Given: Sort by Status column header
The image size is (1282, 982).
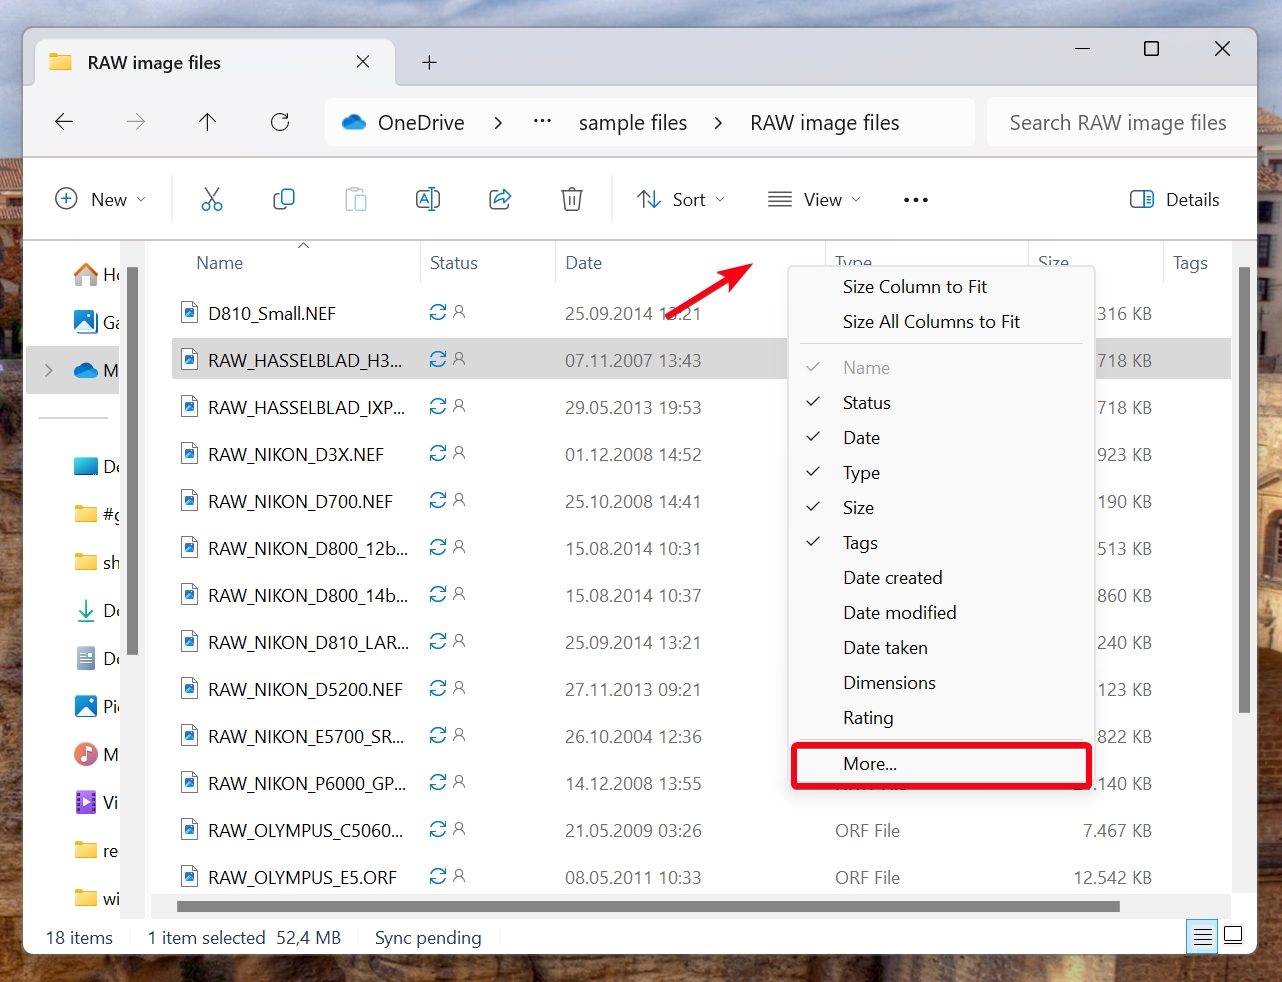Looking at the screenshot, I should point(453,262).
